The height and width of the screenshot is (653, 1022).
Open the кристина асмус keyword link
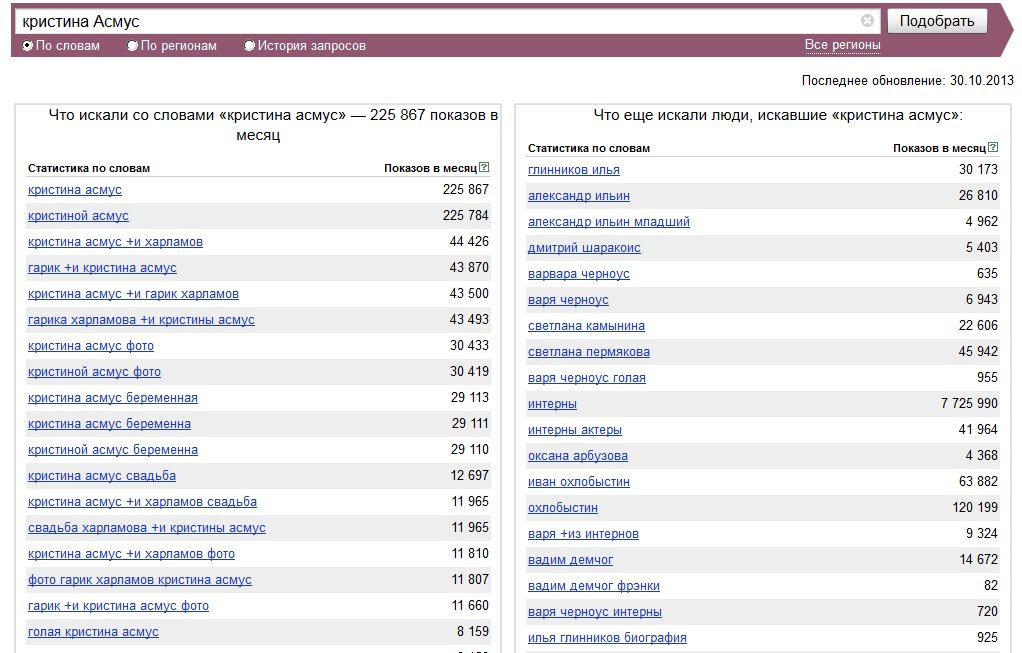tap(74, 190)
